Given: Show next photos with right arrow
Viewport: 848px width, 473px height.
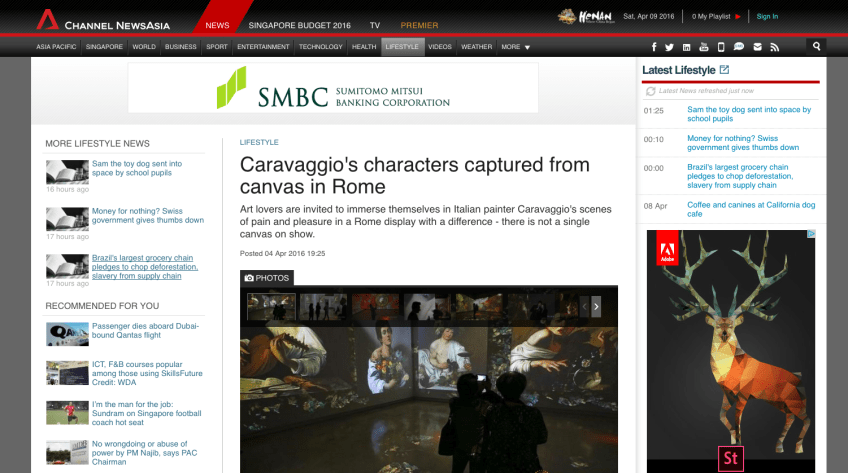Looking at the screenshot, I should (x=596, y=307).
